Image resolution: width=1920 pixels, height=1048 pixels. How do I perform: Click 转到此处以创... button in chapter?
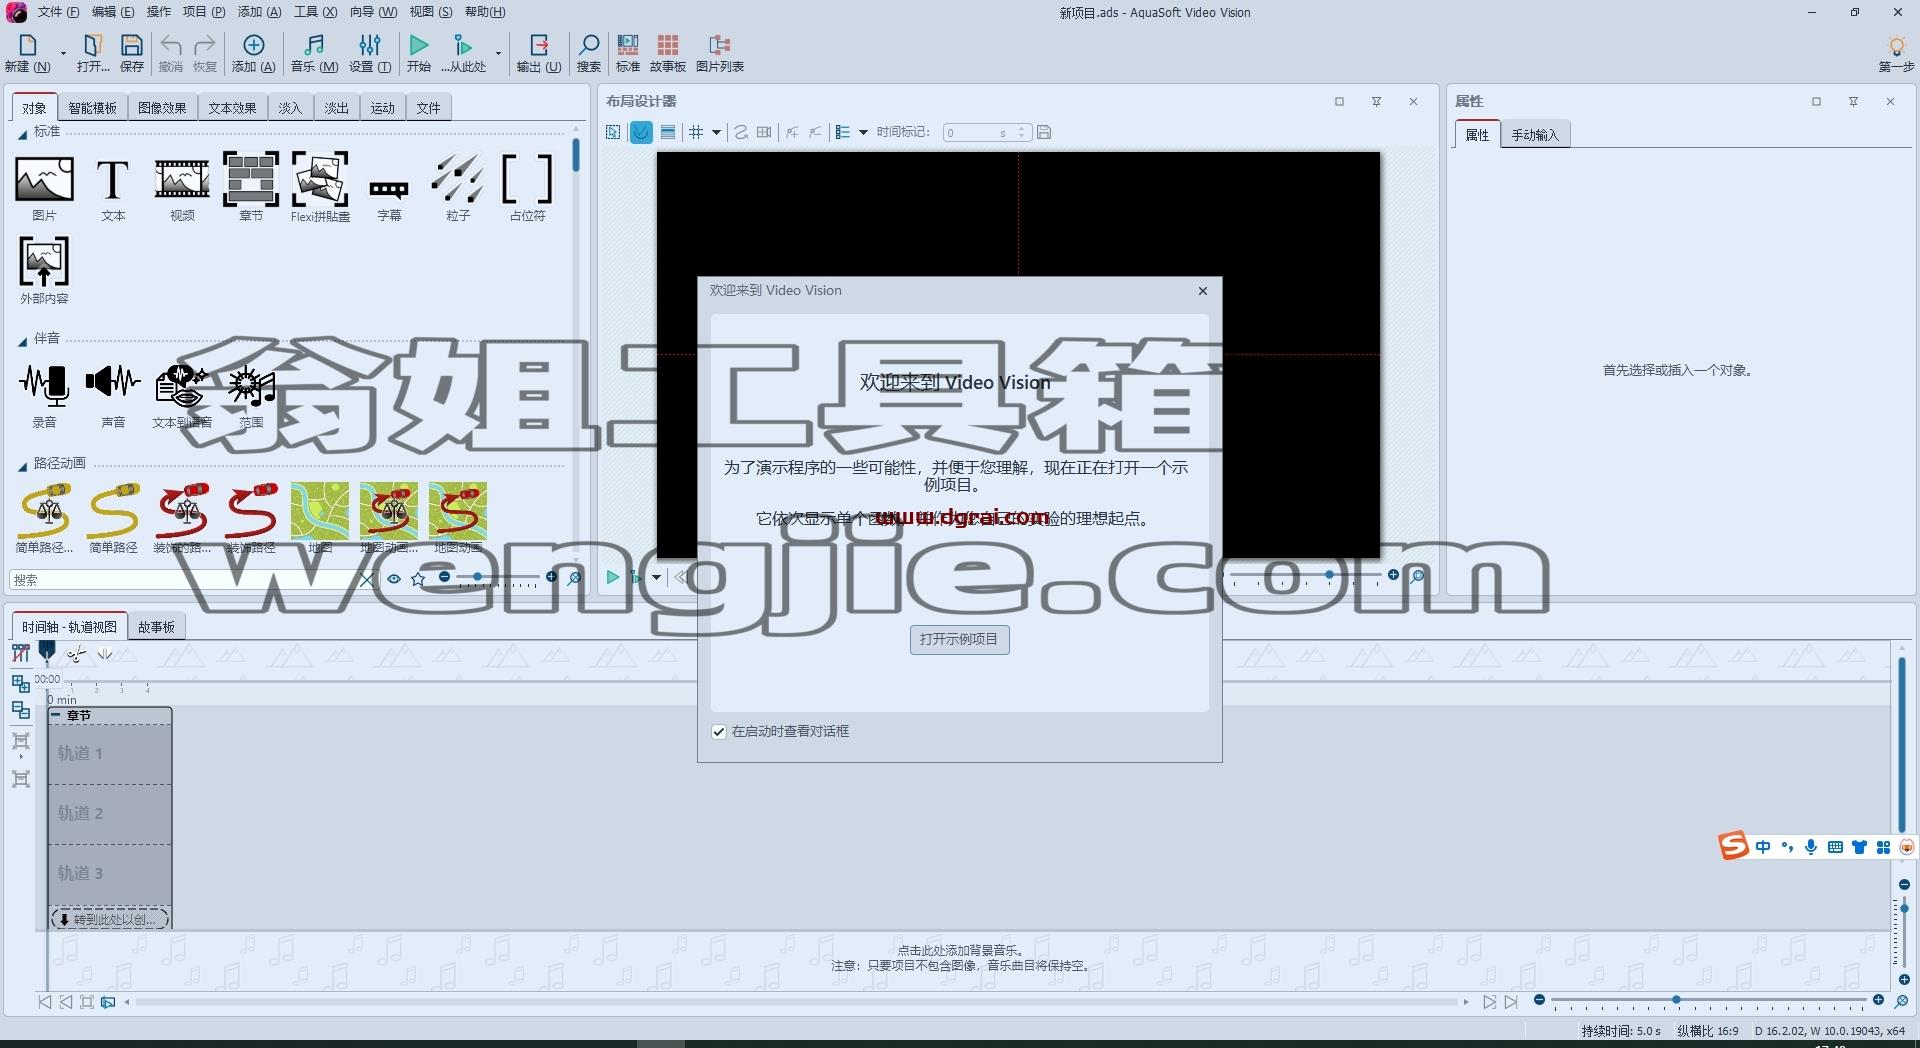pos(109,919)
